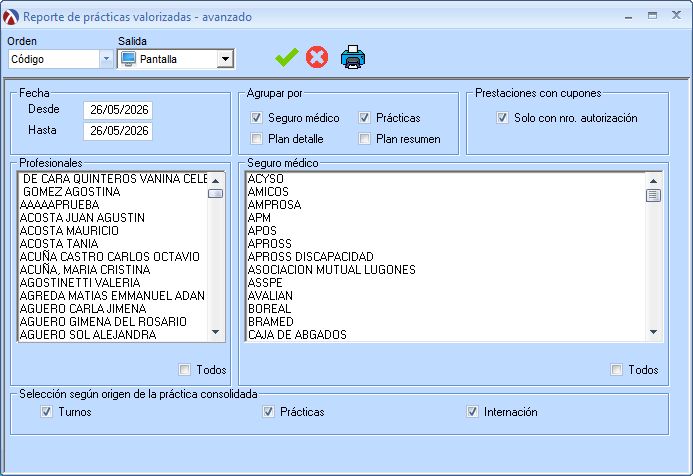Select ACYSO insurance
693x476 pixels.
pyautogui.click(x=446, y=179)
